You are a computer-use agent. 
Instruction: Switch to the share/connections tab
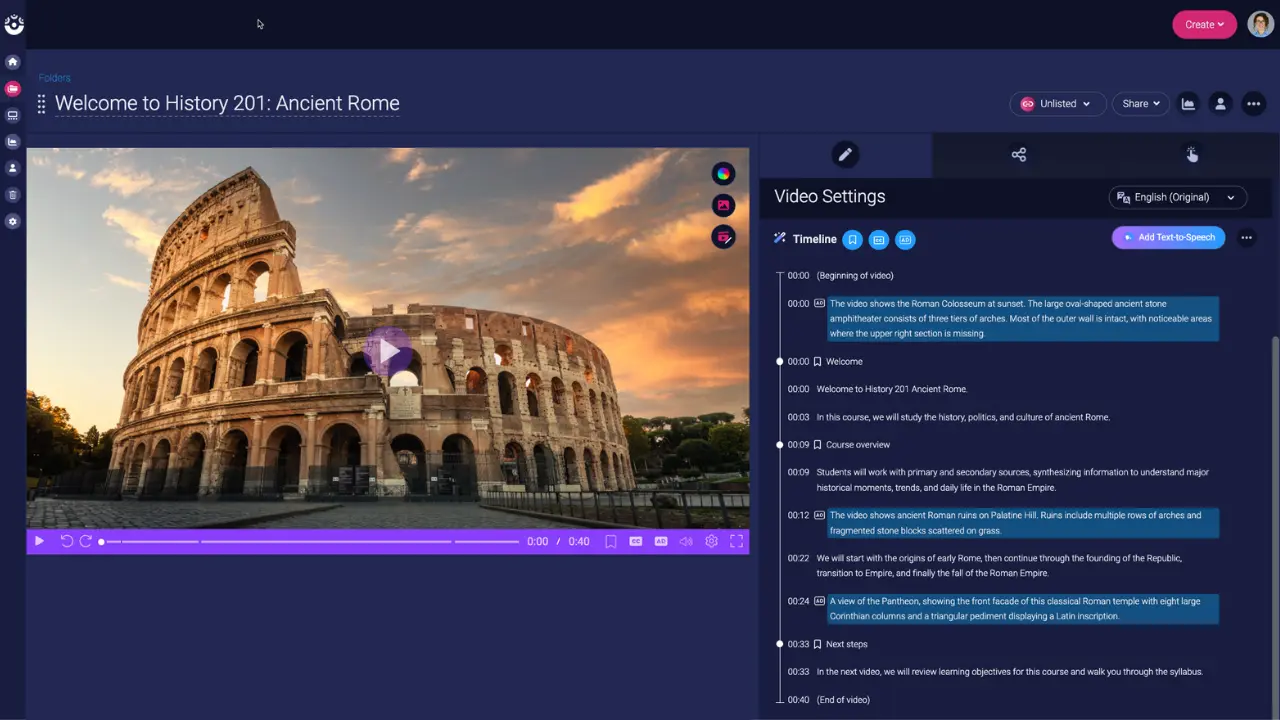point(1018,155)
